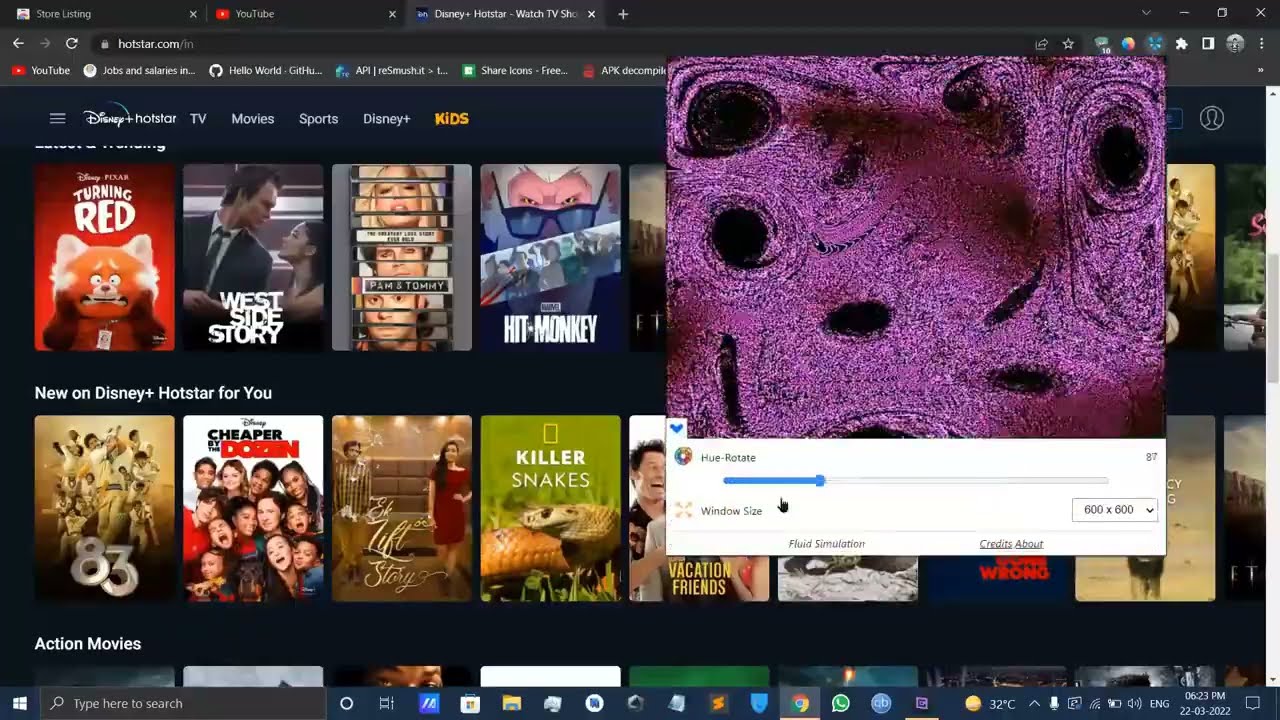The width and height of the screenshot is (1280, 720).
Task: Open the 83 movie poster
Action: [104, 508]
